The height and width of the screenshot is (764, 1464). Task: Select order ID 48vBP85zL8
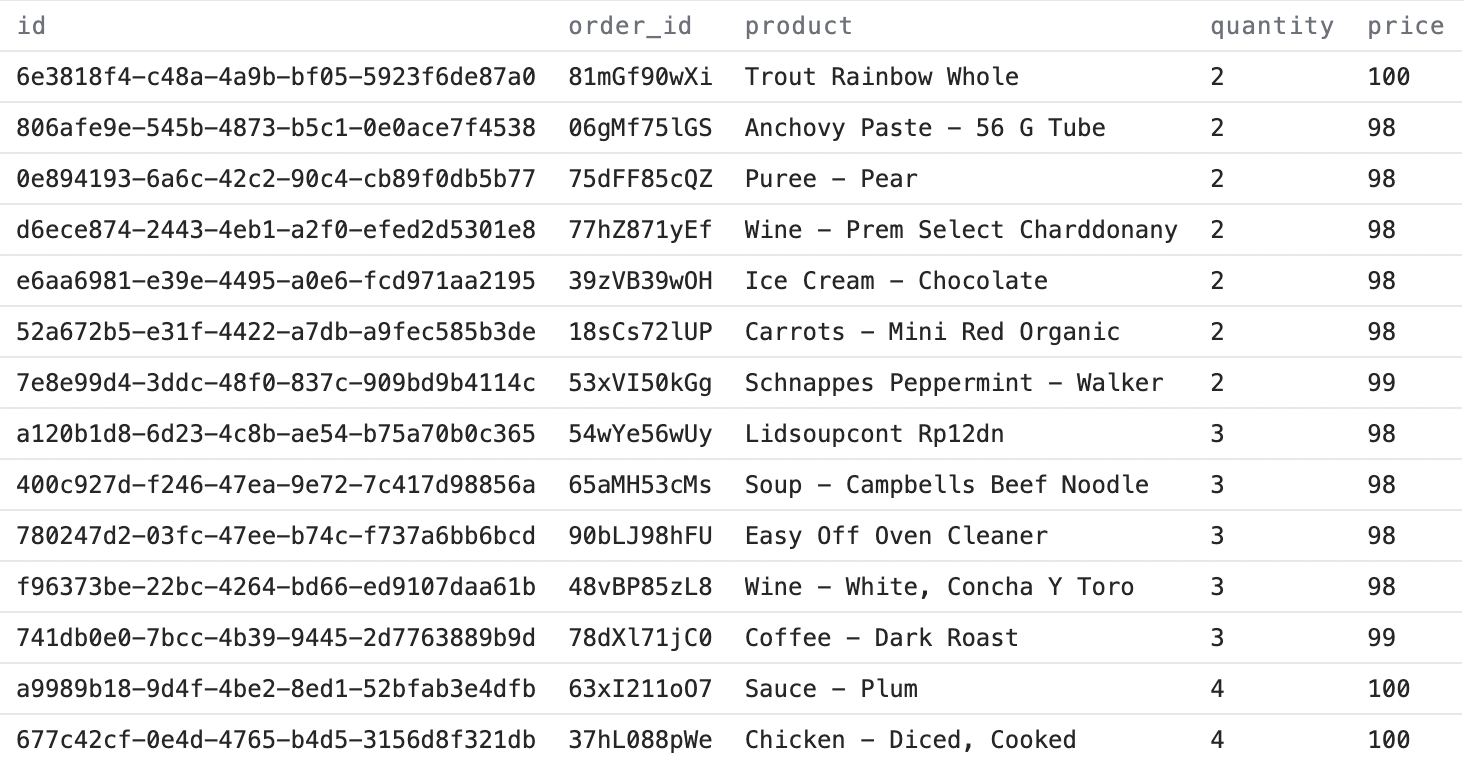[x=640, y=587]
